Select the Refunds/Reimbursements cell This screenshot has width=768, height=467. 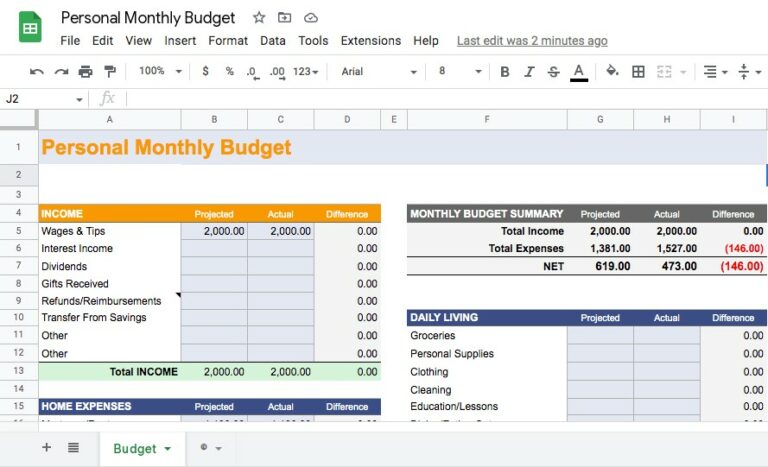pos(110,301)
